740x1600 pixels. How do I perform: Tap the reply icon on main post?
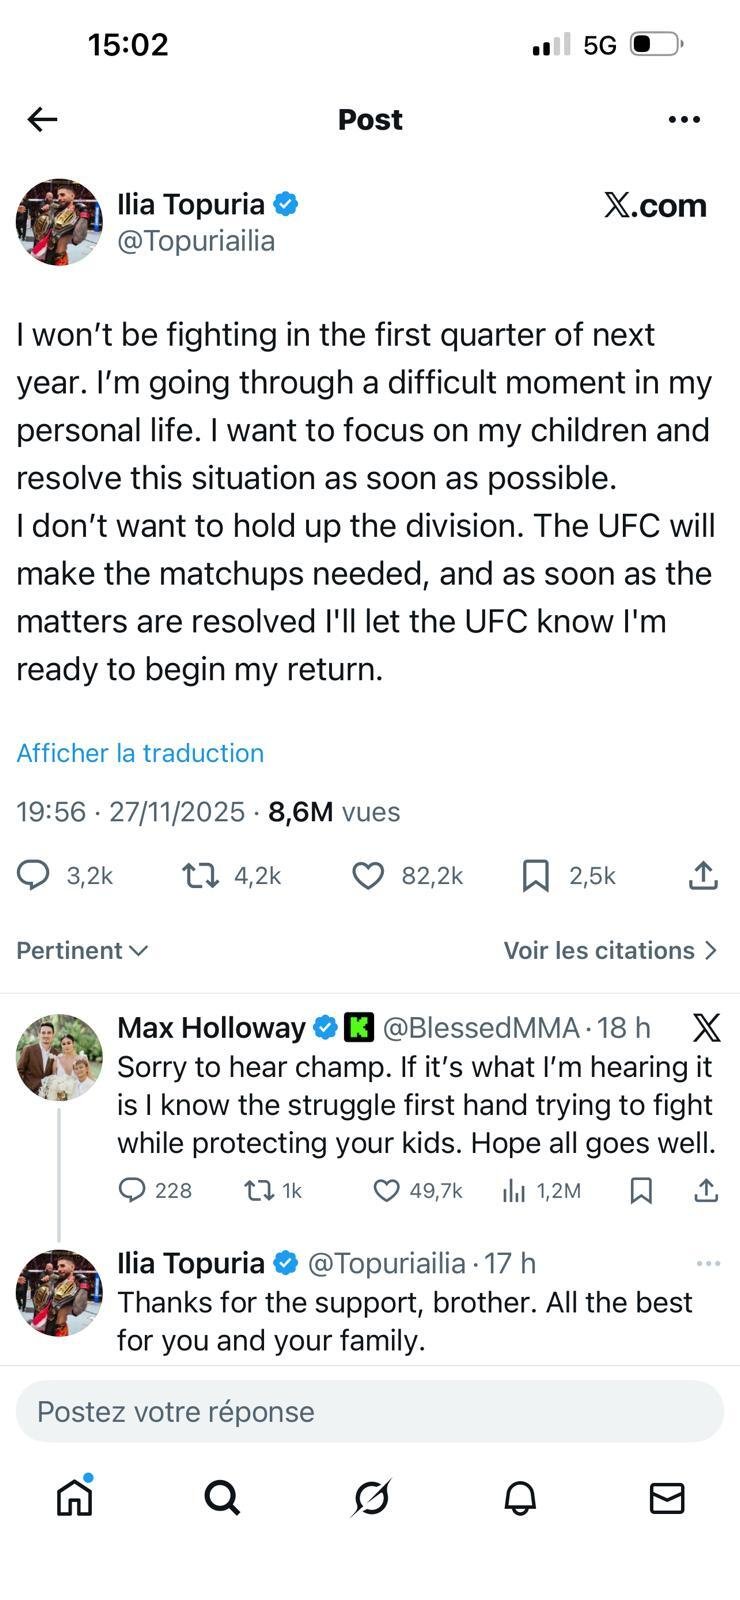pos(34,876)
